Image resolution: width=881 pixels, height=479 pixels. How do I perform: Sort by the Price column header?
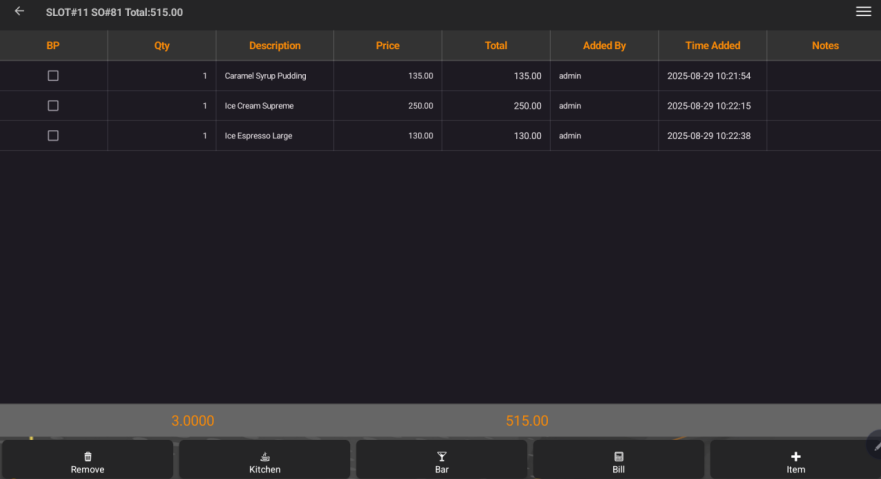[x=387, y=46]
